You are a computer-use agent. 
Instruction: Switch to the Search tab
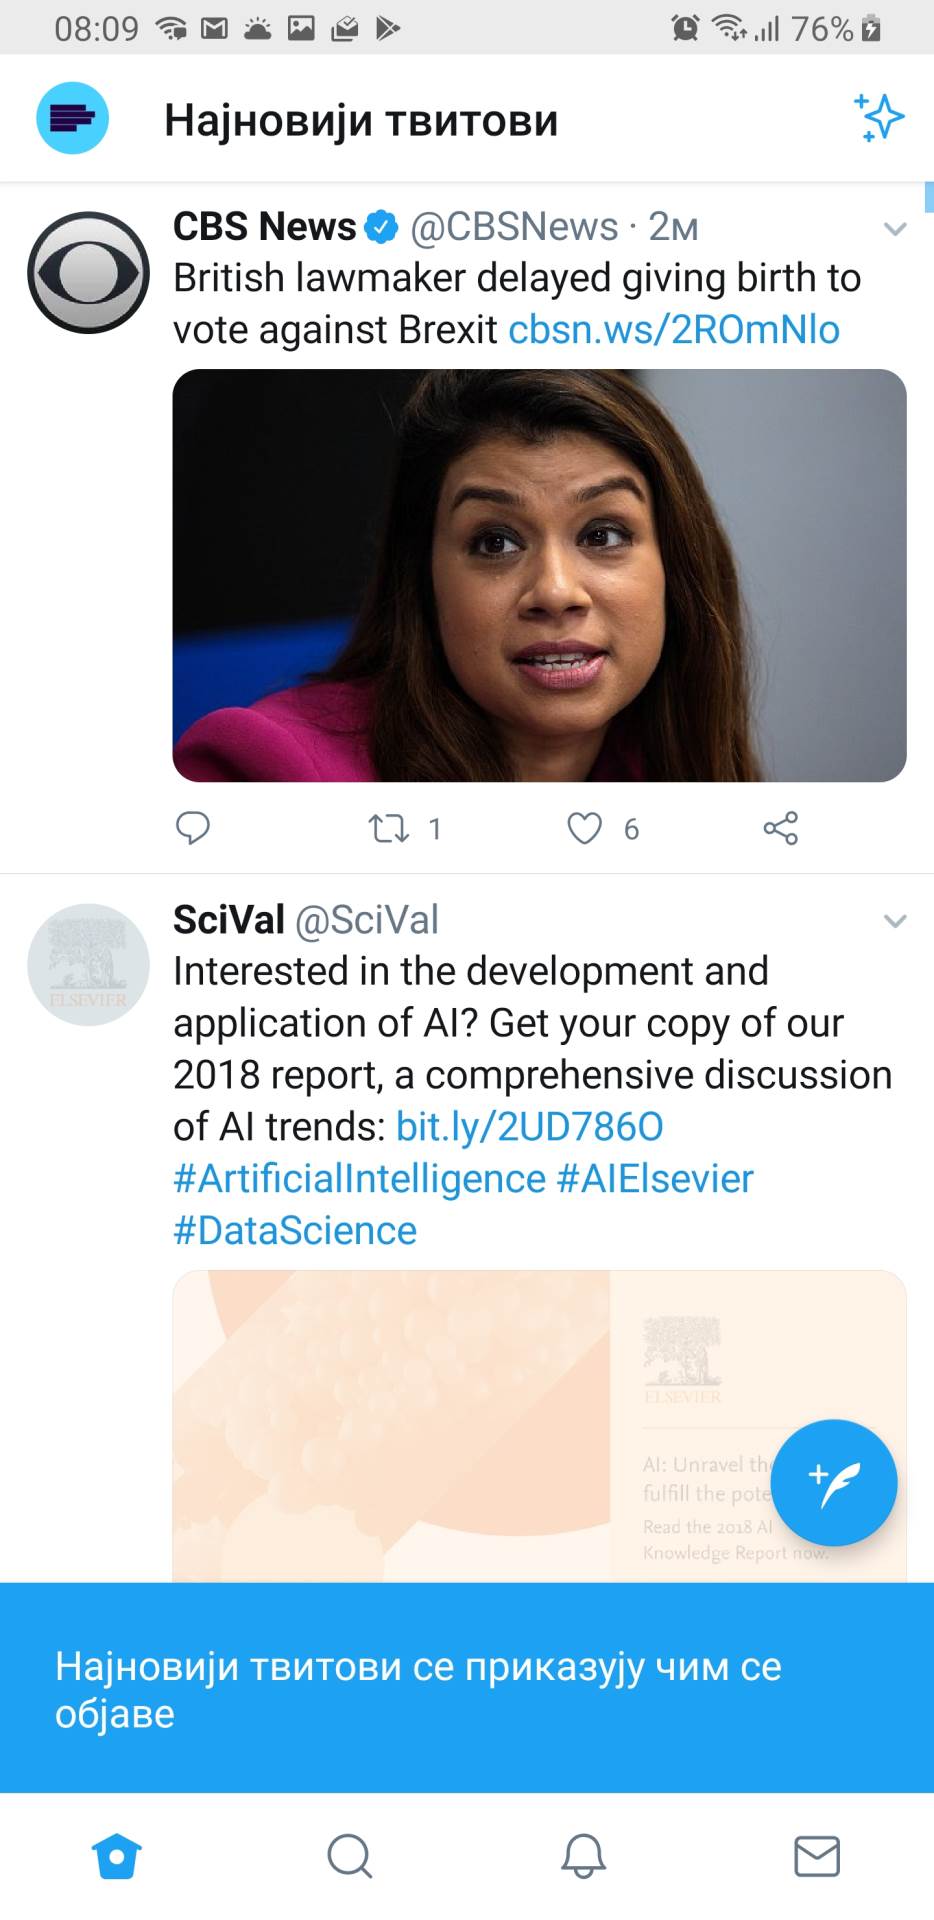click(350, 1857)
